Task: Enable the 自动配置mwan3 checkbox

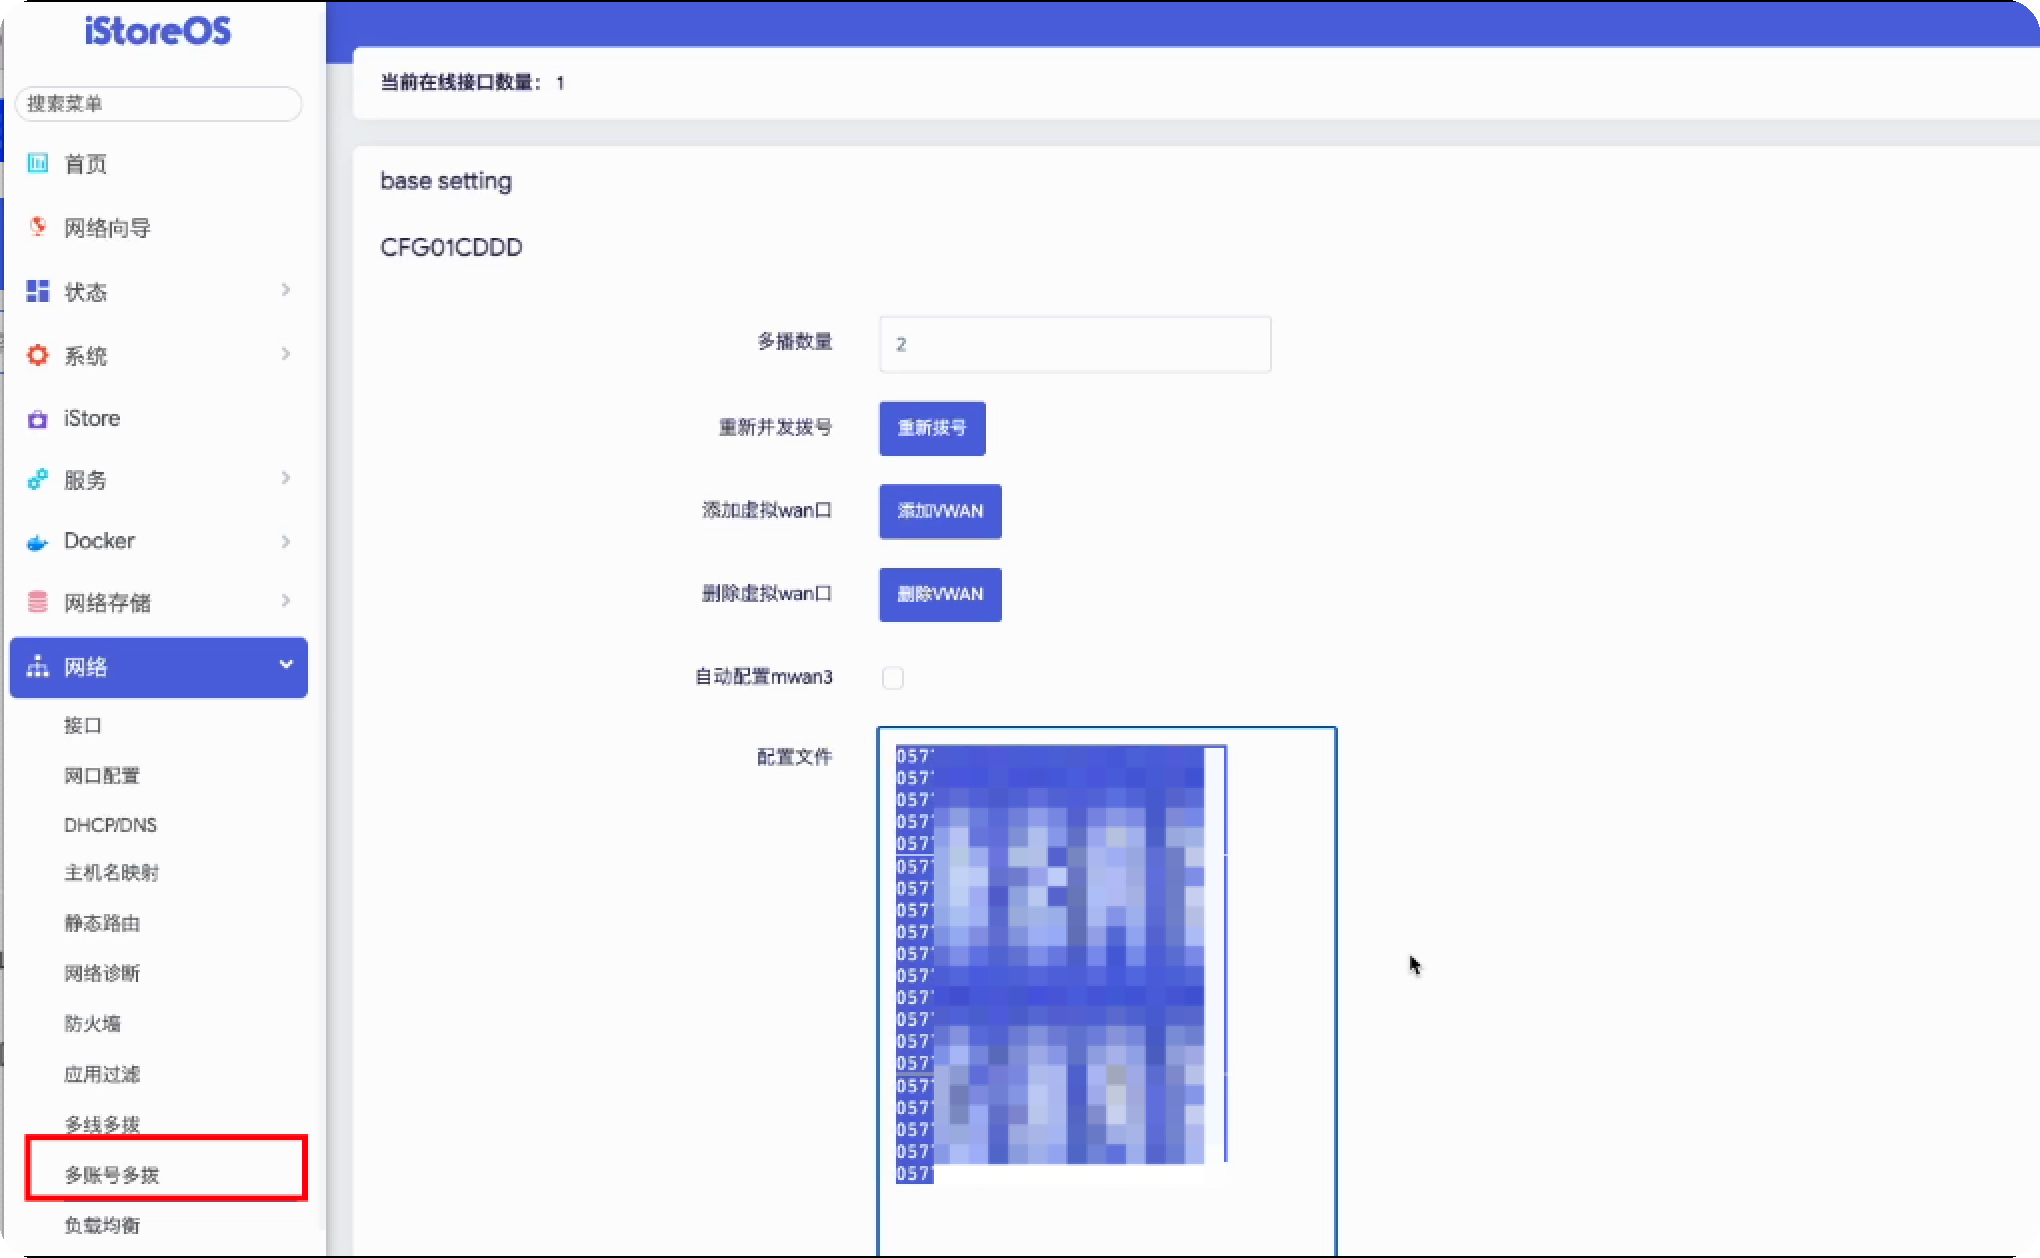Action: (893, 678)
